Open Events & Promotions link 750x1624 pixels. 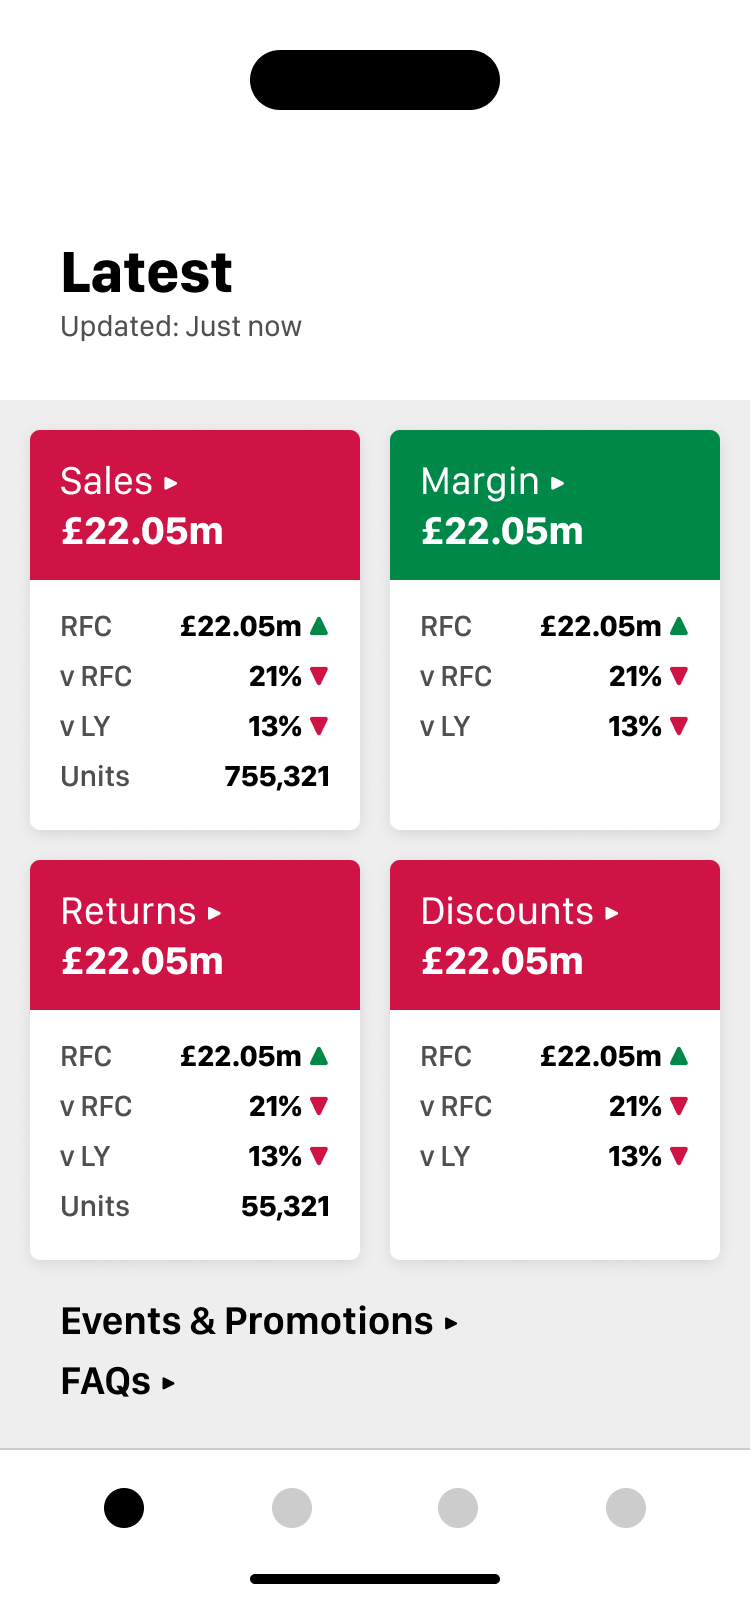pyautogui.click(x=259, y=1321)
